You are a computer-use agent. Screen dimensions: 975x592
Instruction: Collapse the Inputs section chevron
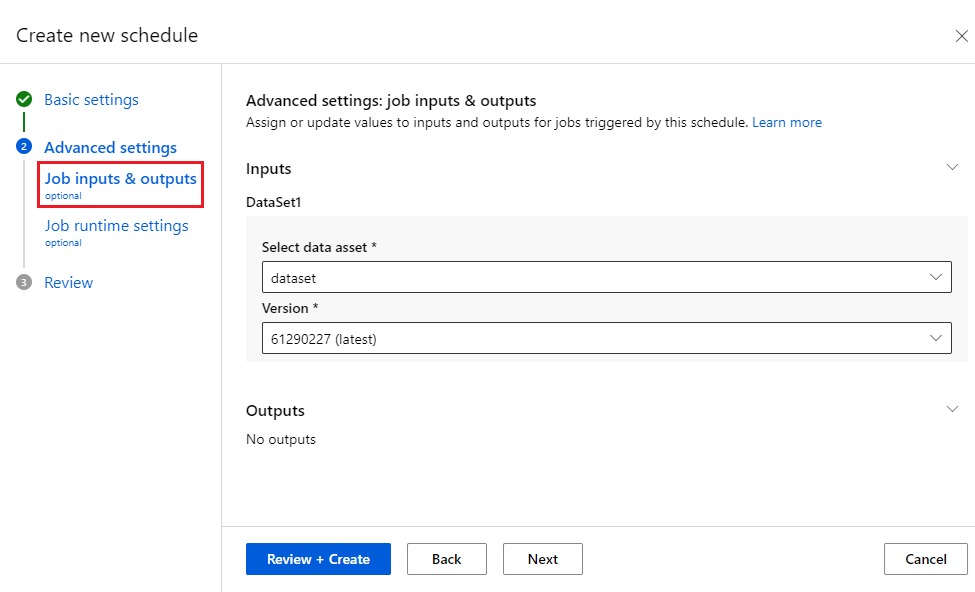tap(952, 167)
